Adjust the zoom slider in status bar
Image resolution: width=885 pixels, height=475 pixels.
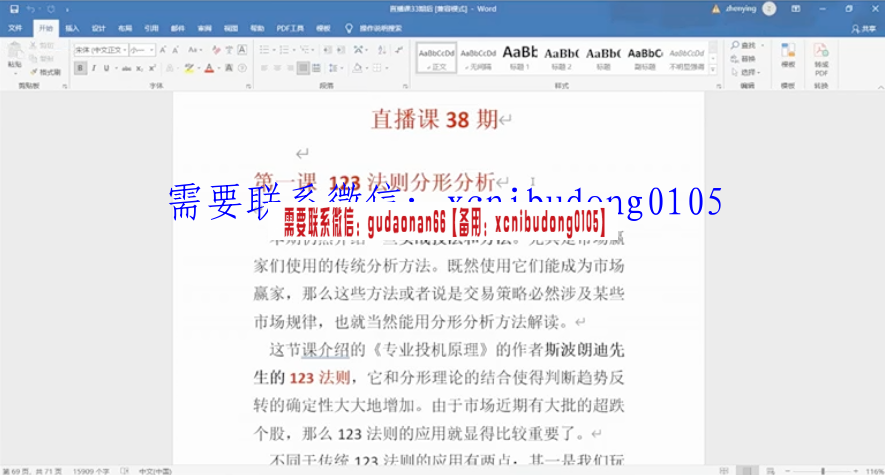point(823,470)
